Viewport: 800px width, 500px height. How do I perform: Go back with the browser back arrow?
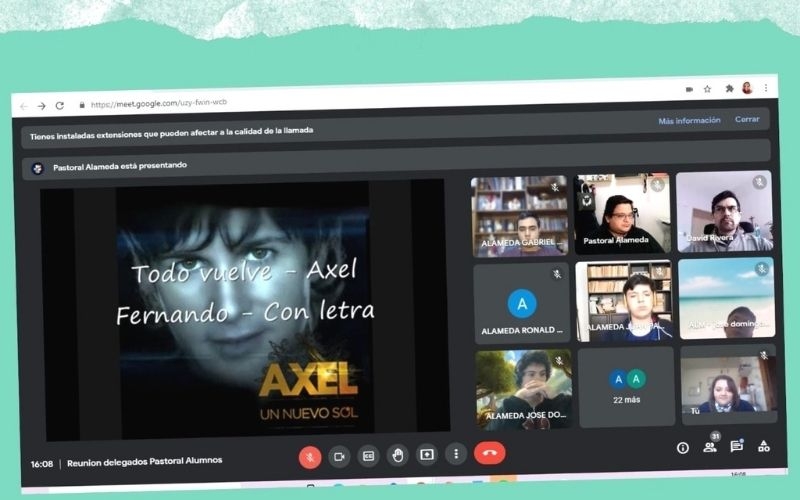[23, 106]
